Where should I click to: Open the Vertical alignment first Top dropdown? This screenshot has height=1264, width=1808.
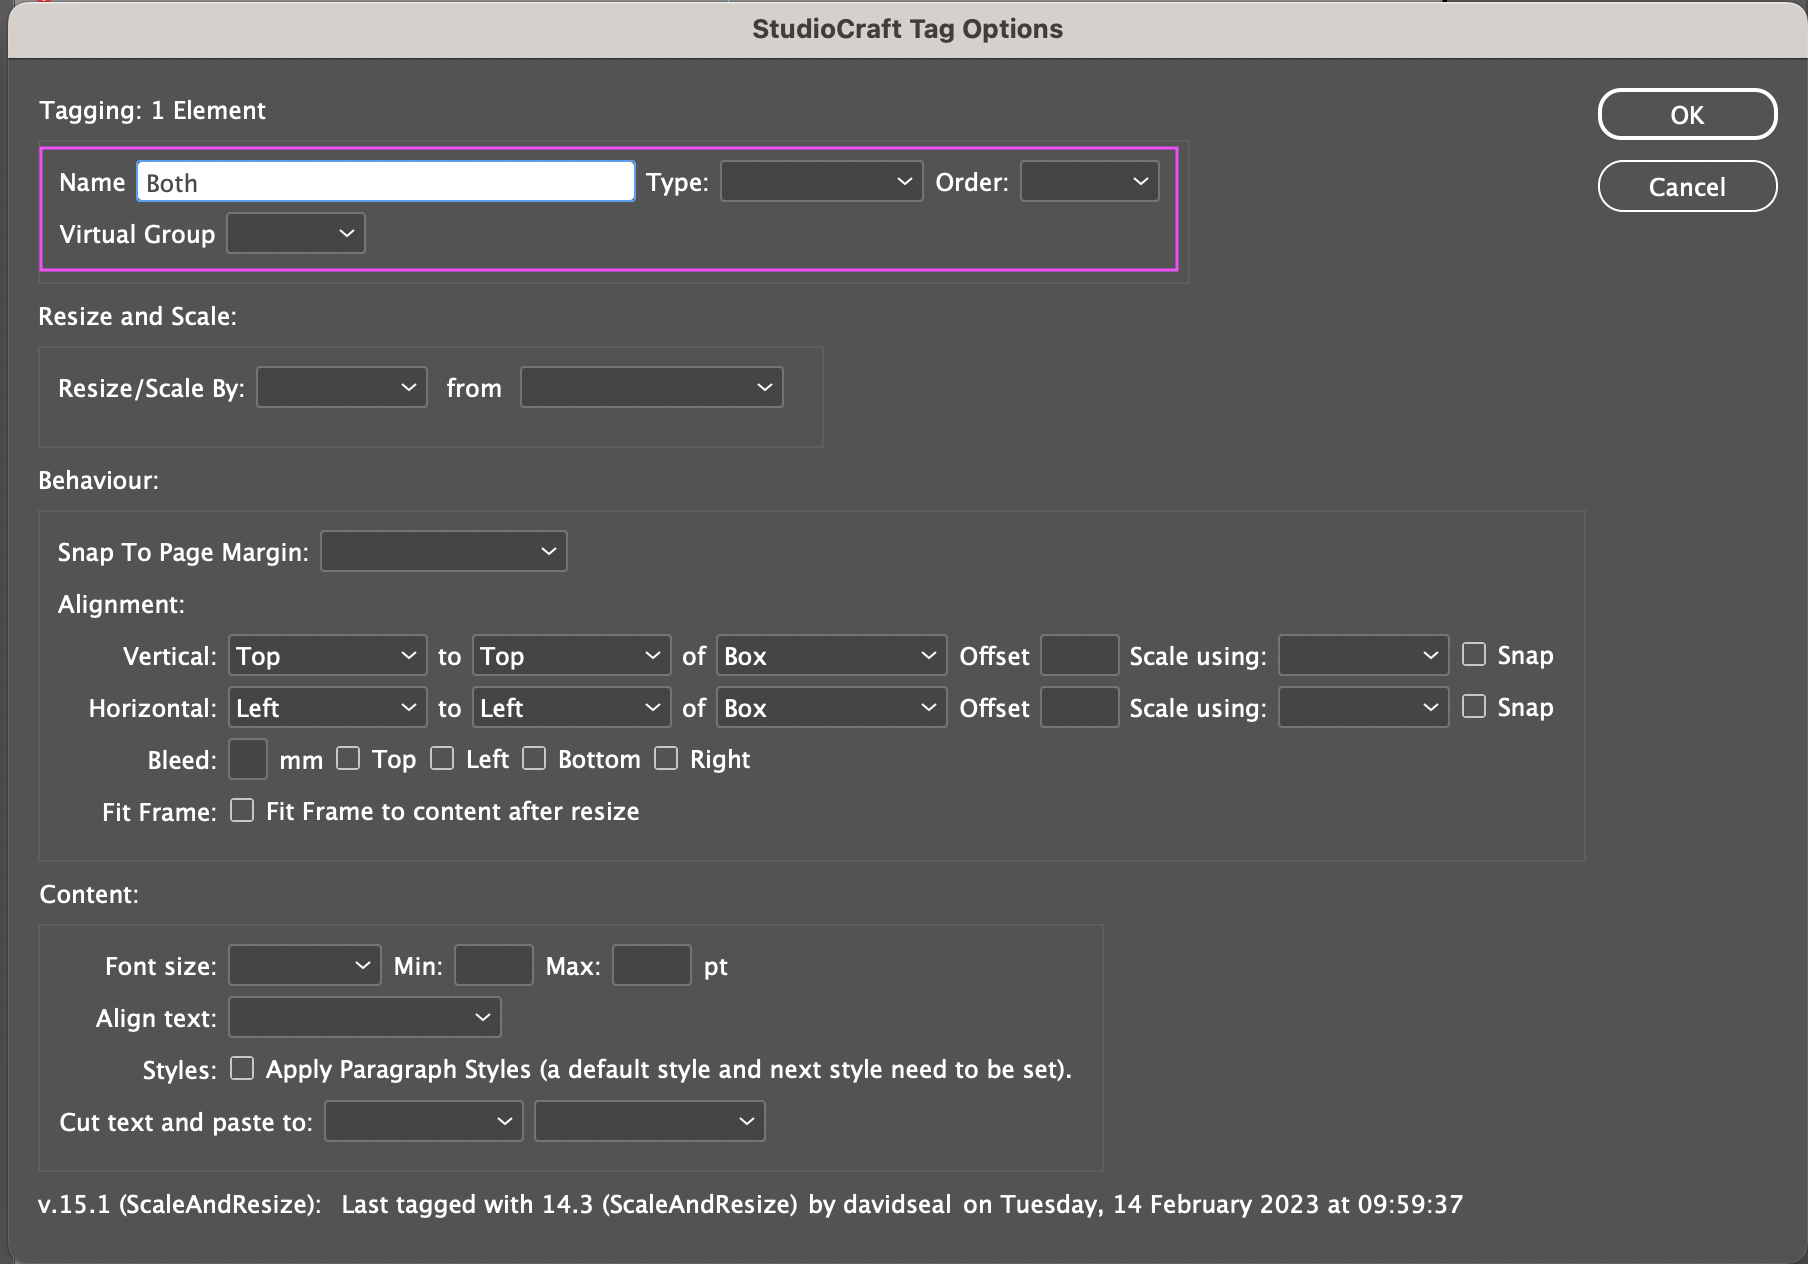click(x=327, y=656)
